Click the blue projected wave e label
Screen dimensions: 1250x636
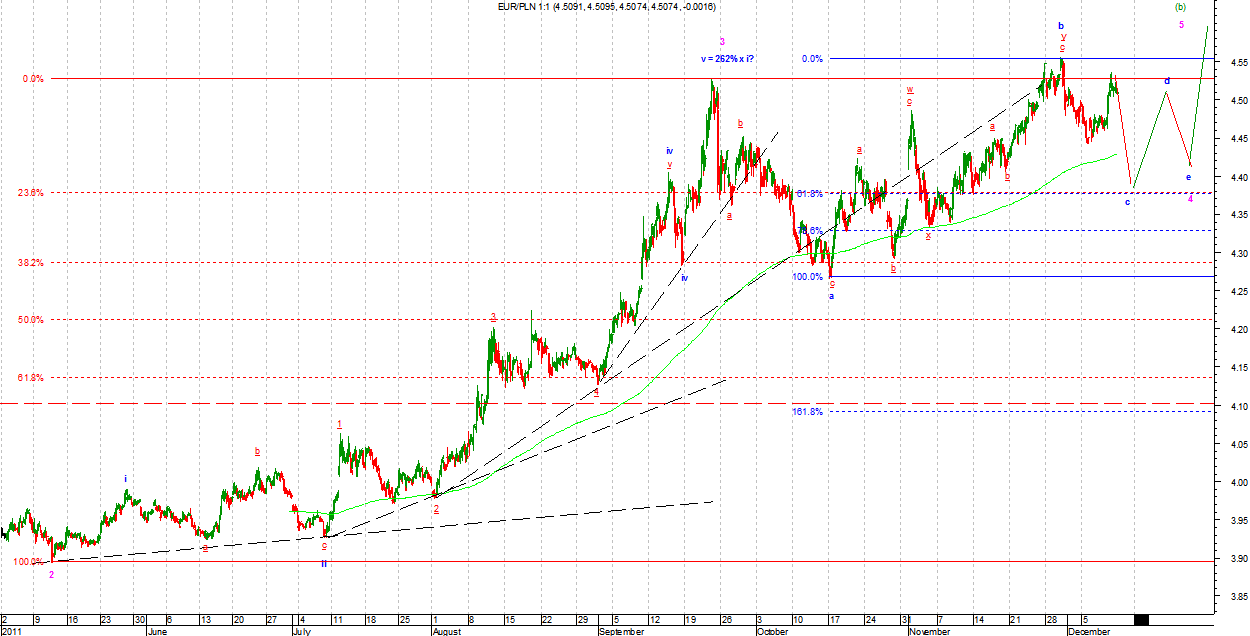pos(1188,178)
